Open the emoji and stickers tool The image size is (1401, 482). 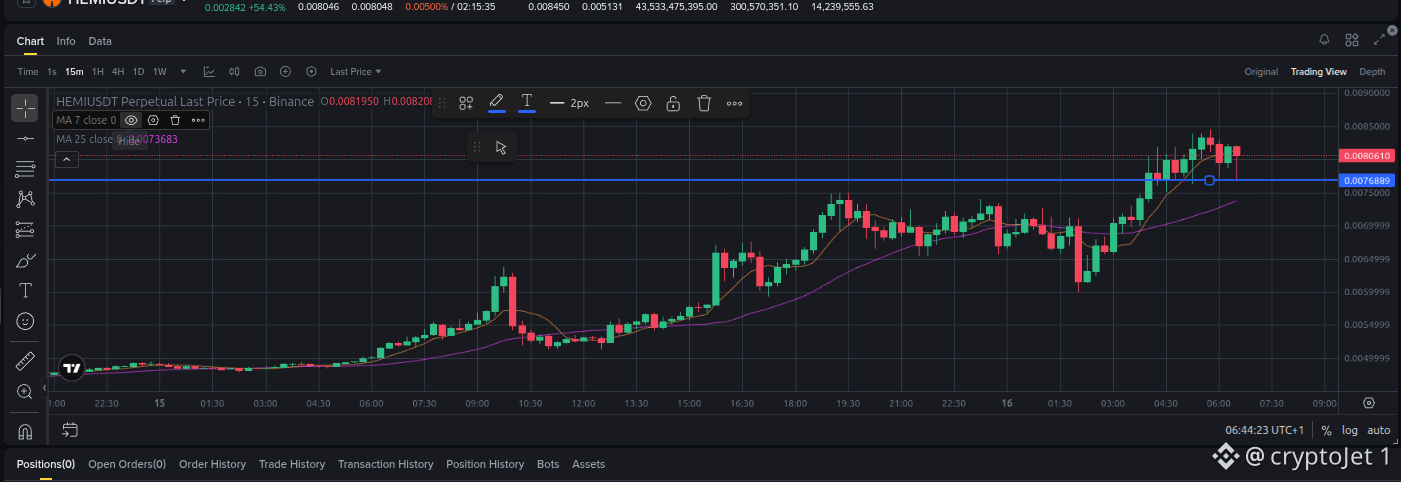(25, 322)
